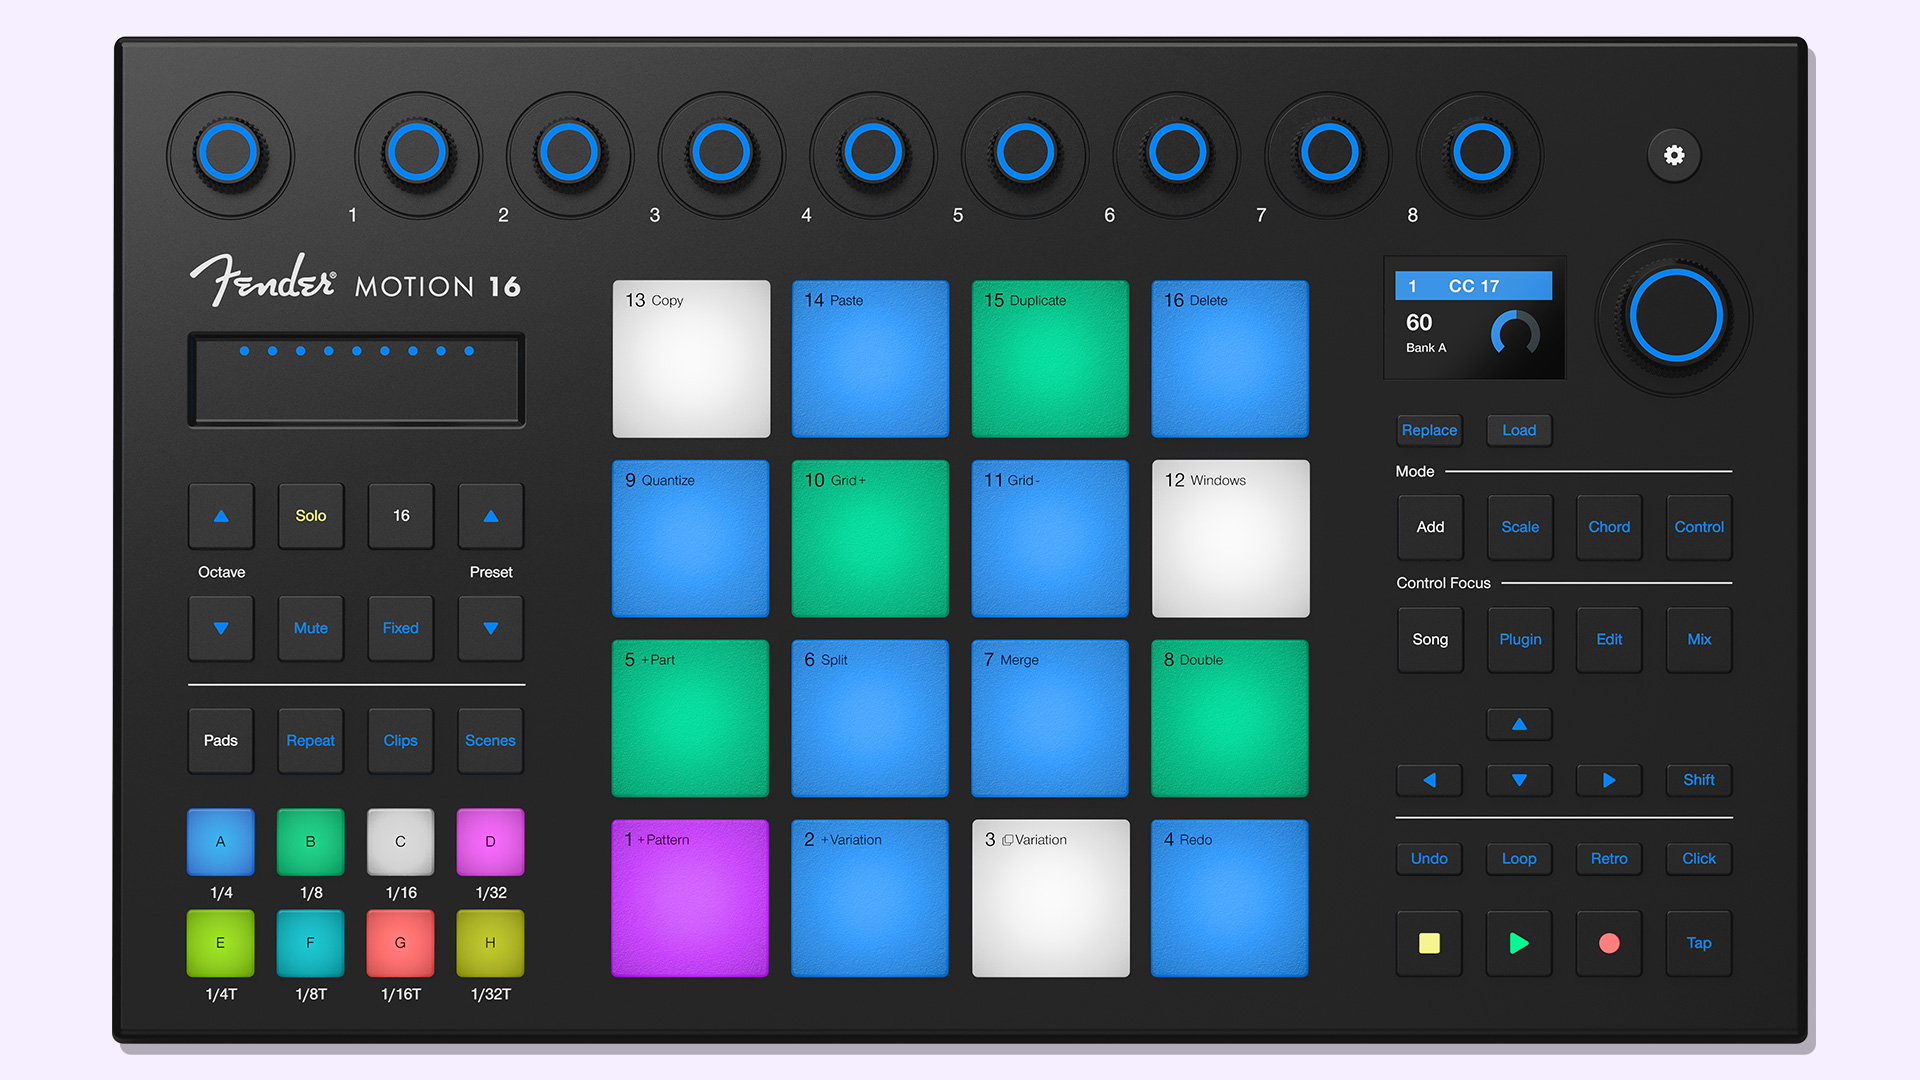
Task: Click the Preset down arrow
Action: click(x=490, y=628)
